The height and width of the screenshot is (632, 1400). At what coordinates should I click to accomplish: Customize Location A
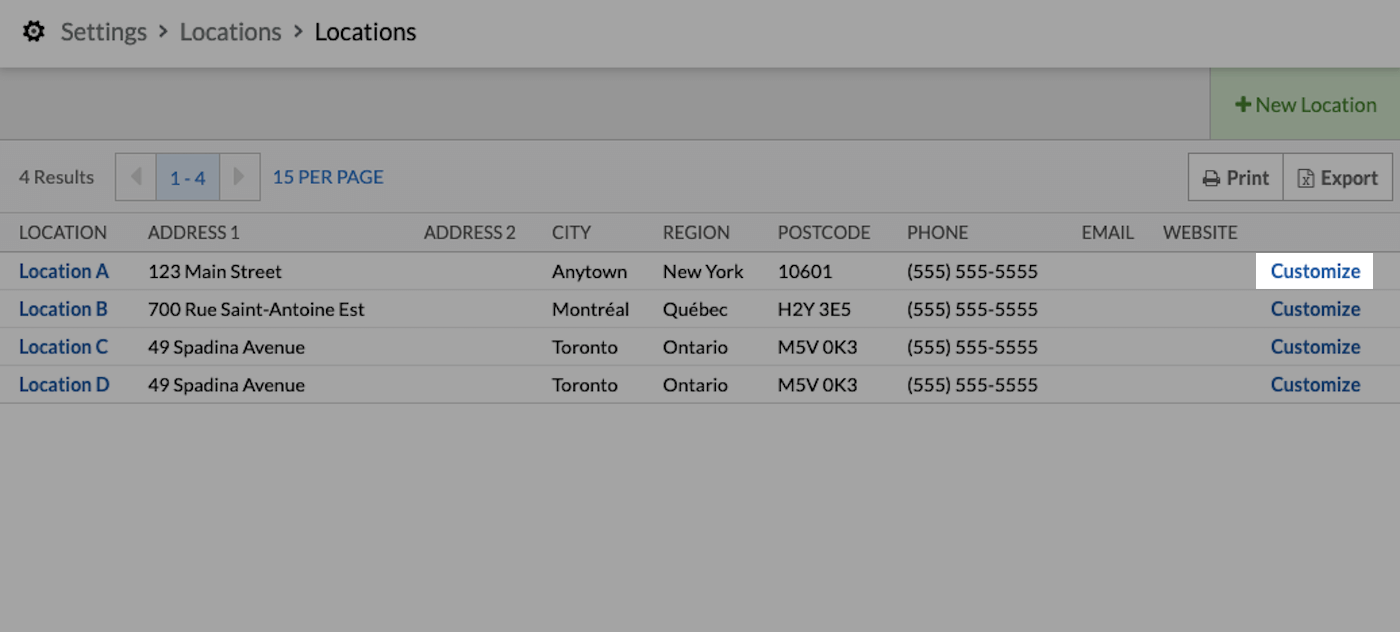pos(1315,271)
